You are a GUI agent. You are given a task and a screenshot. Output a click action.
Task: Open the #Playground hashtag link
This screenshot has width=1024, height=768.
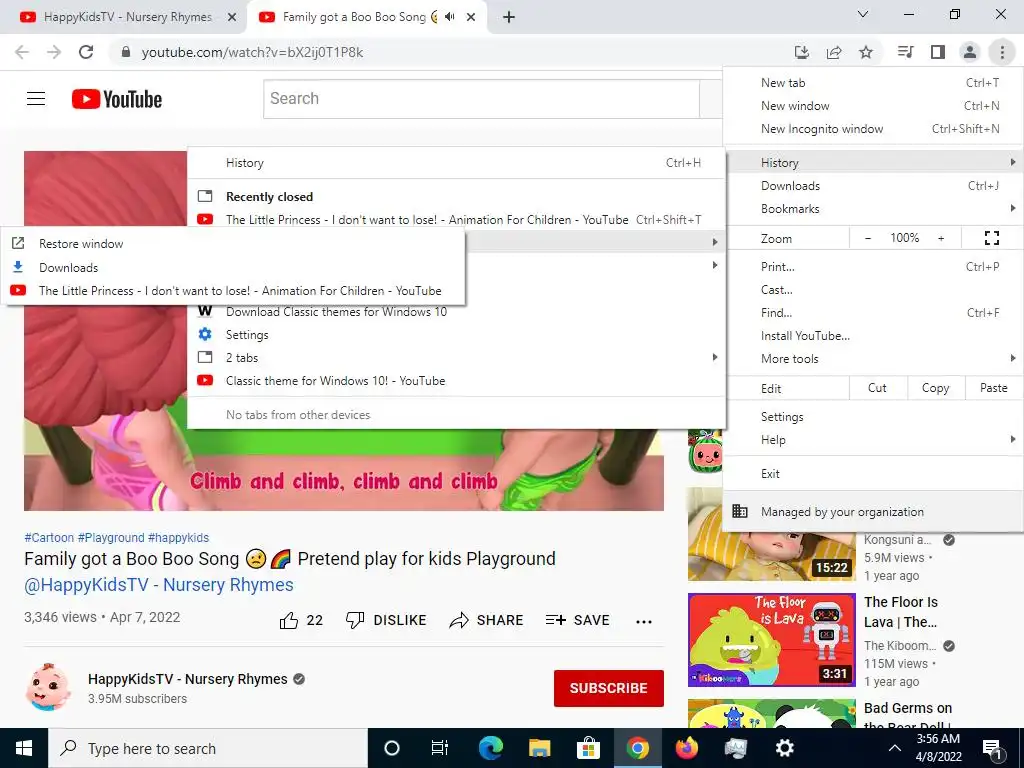111,537
